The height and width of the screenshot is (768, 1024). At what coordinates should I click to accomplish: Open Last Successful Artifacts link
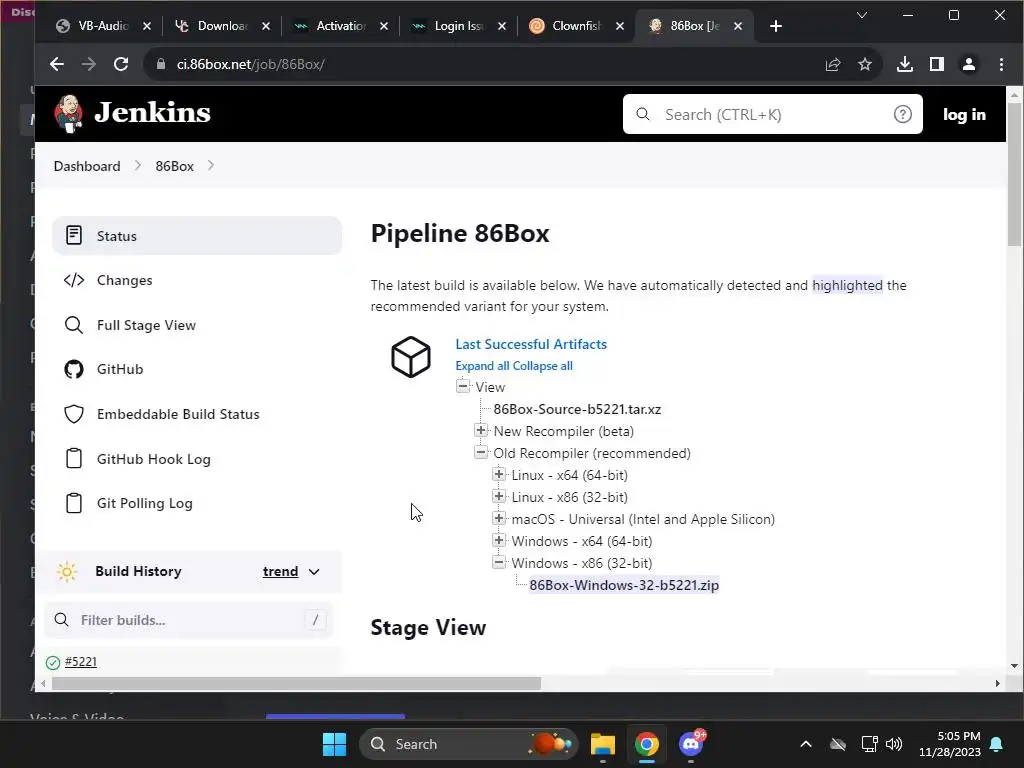click(531, 344)
